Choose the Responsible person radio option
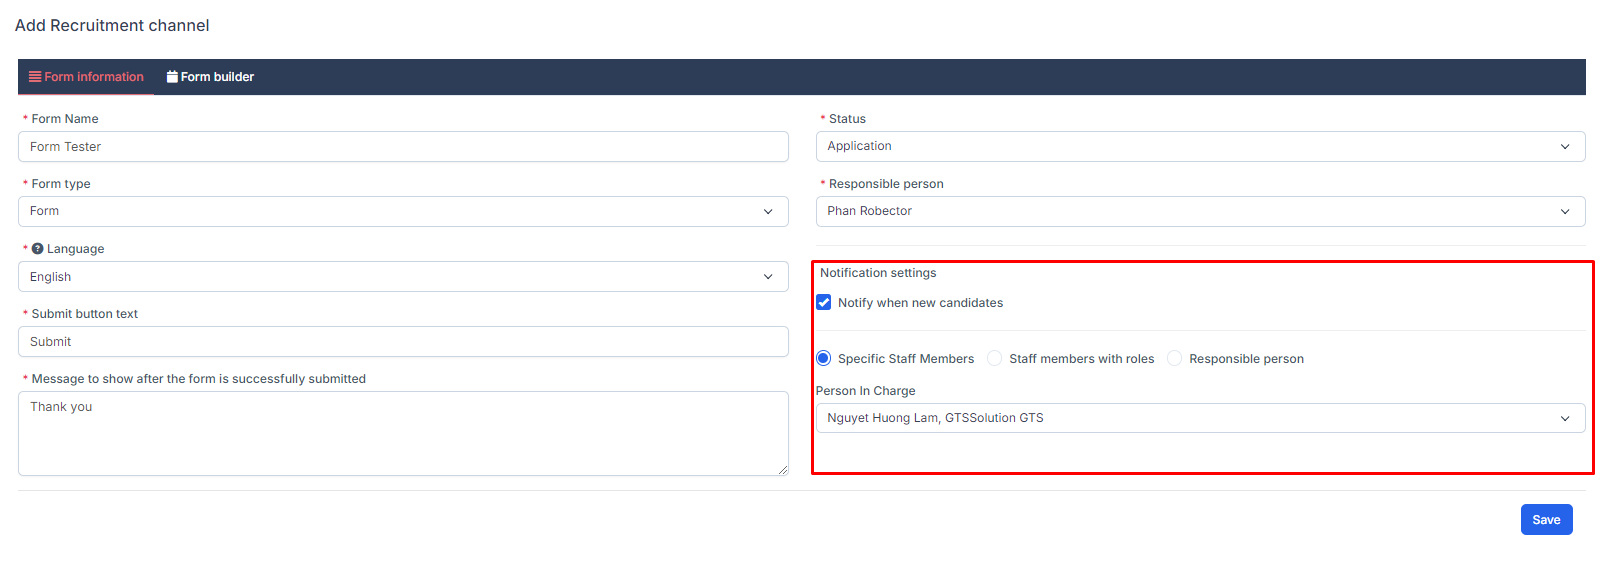 [x=1175, y=359]
